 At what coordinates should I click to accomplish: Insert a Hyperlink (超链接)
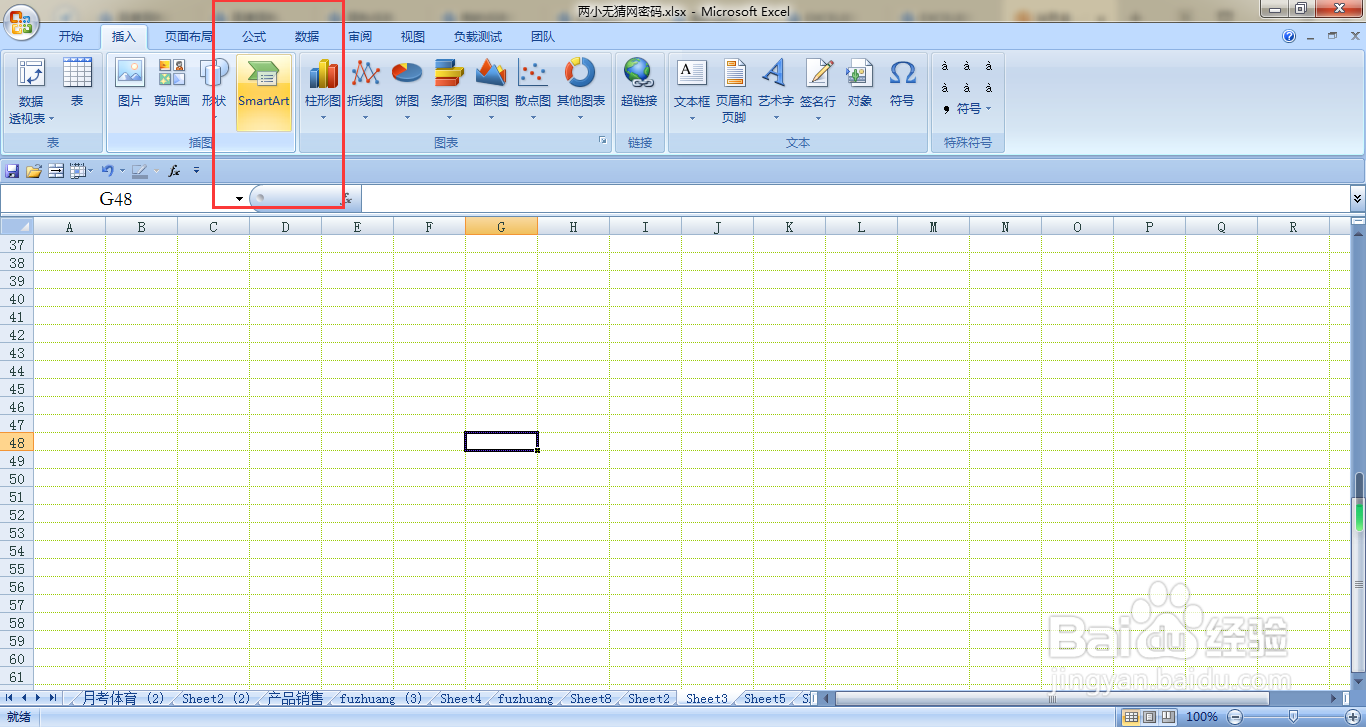click(x=639, y=91)
